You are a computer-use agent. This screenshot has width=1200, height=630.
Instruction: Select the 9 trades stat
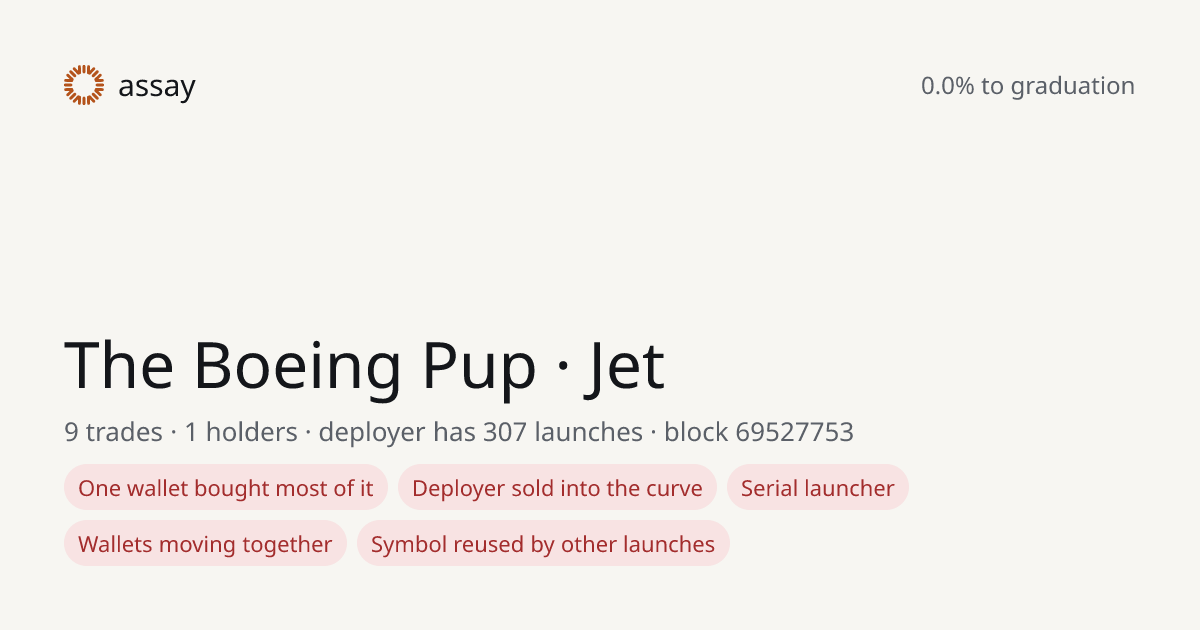click(113, 432)
